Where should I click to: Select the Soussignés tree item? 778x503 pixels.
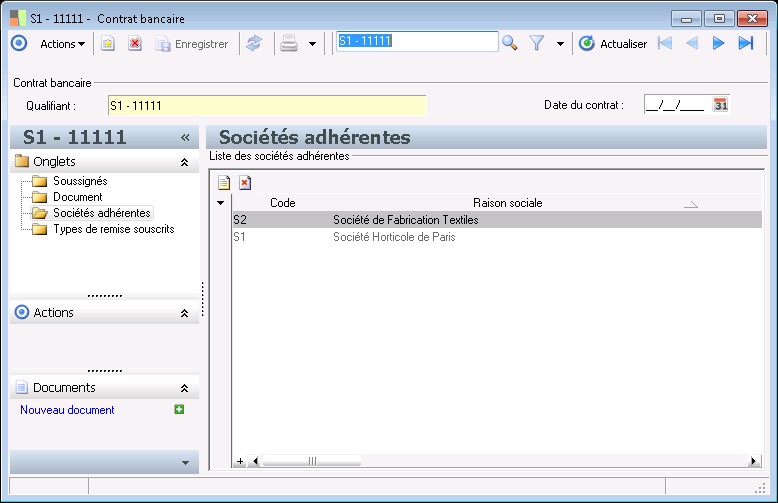(80, 181)
